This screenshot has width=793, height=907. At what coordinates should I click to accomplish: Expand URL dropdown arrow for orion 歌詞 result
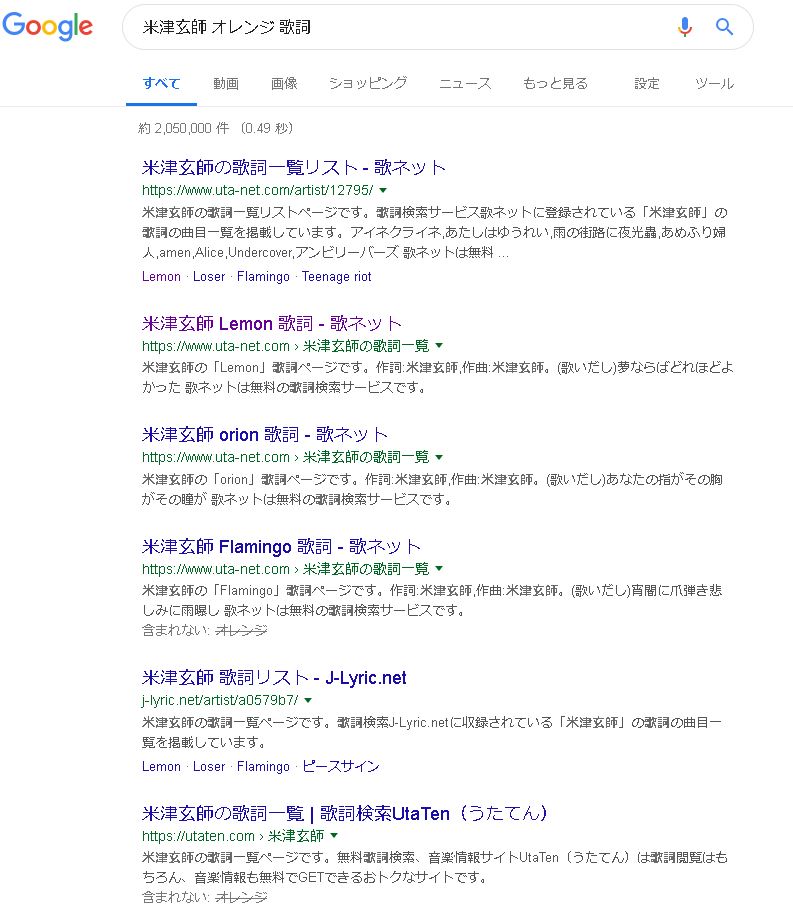[x=439, y=457]
